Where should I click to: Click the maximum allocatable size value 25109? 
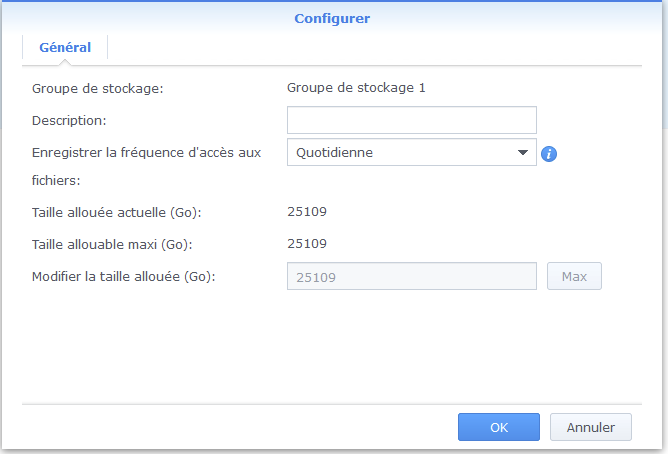point(307,243)
